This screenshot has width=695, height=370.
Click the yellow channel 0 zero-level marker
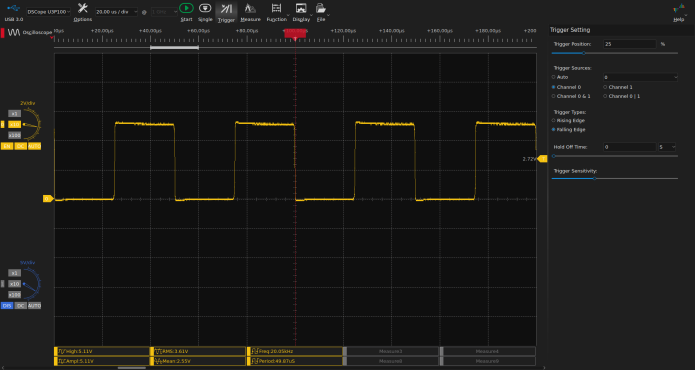coord(48,199)
